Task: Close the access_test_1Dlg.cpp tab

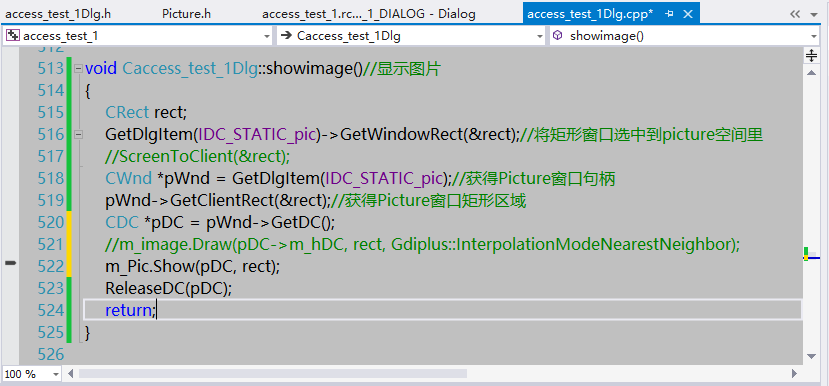Action: 688,14
